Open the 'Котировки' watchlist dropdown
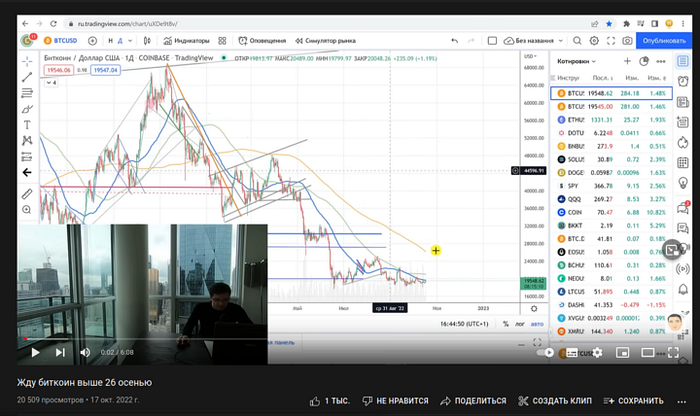The width and height of the screenshot is (700, 416). click(x=576, y=61)
